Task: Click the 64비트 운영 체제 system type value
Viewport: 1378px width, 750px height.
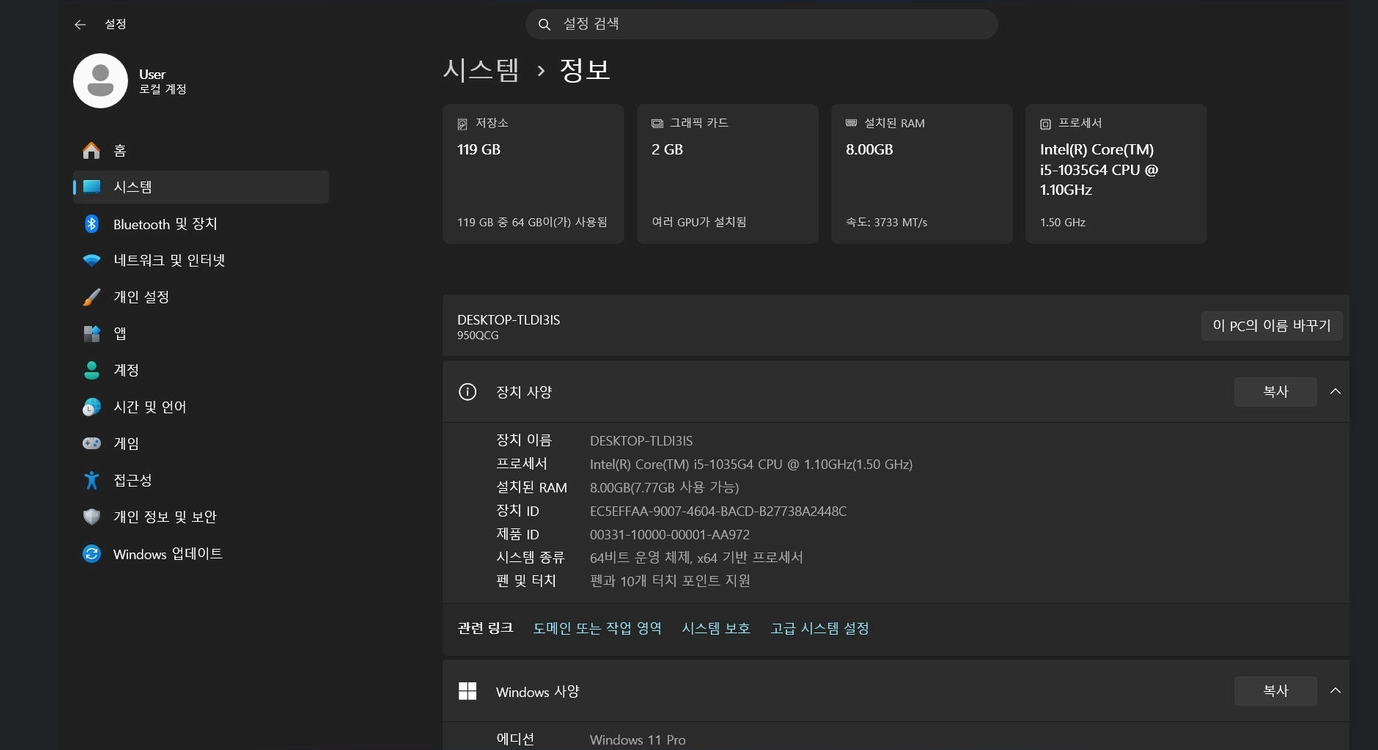Action: pos(697,558)
